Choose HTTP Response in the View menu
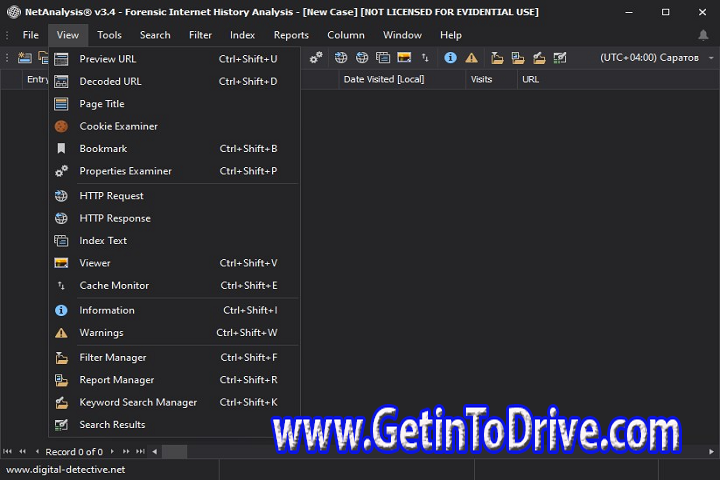The height and width of the screenshot is (480, 720). coord(174,219)
